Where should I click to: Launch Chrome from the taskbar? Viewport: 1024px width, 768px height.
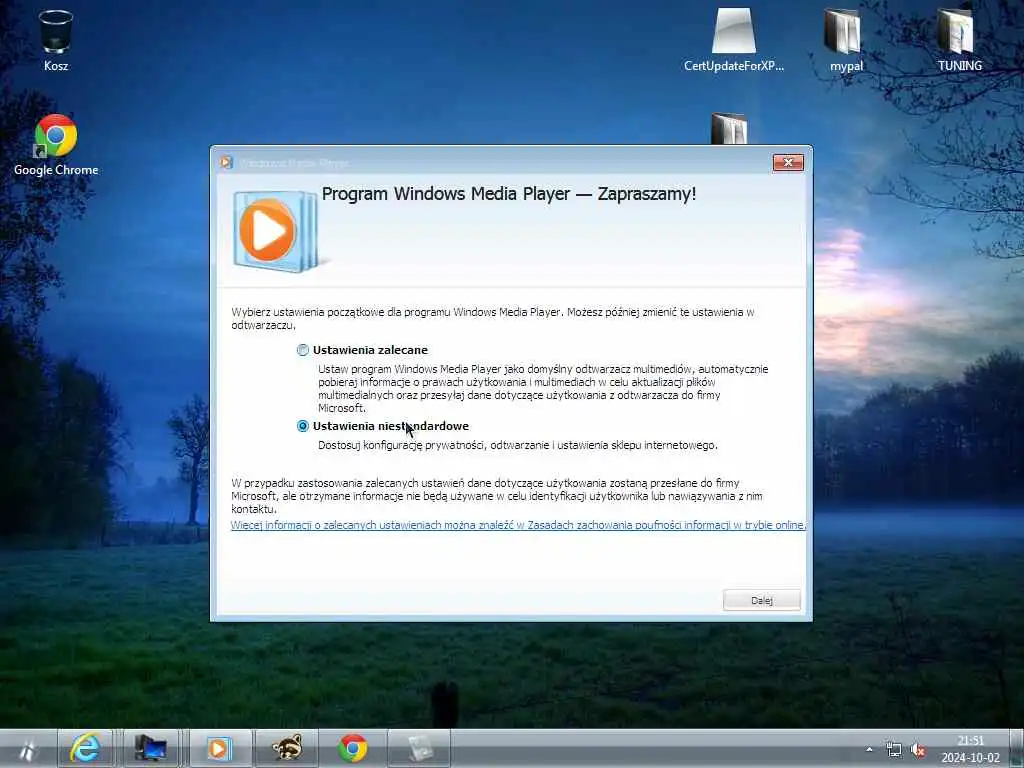[x=353, y=748]
